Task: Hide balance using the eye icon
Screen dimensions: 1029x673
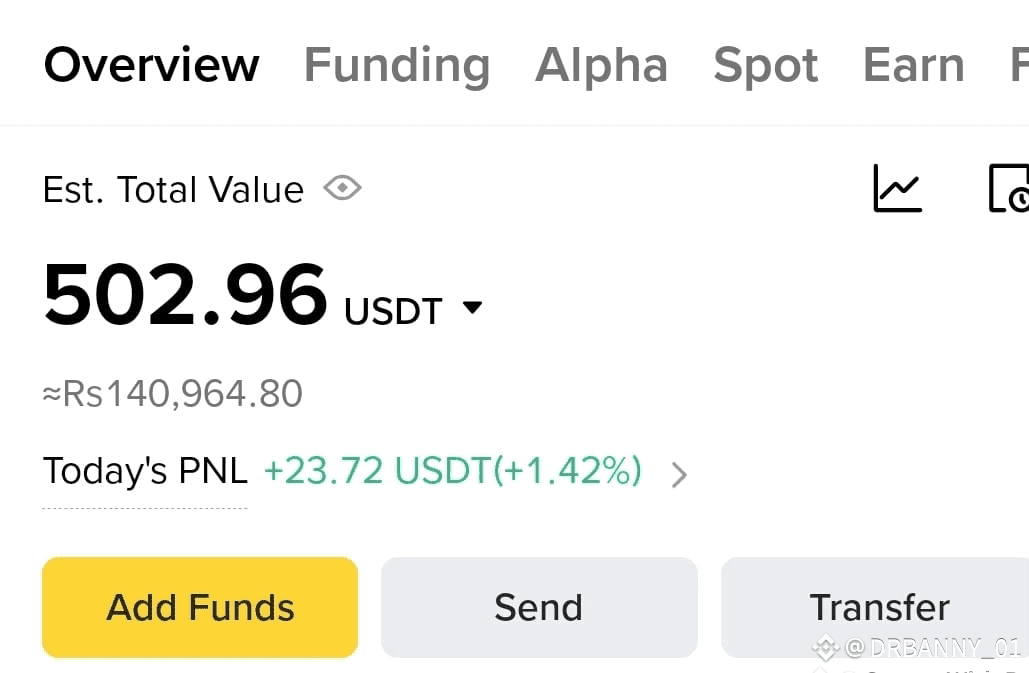Action: click(x=343, y=189)
